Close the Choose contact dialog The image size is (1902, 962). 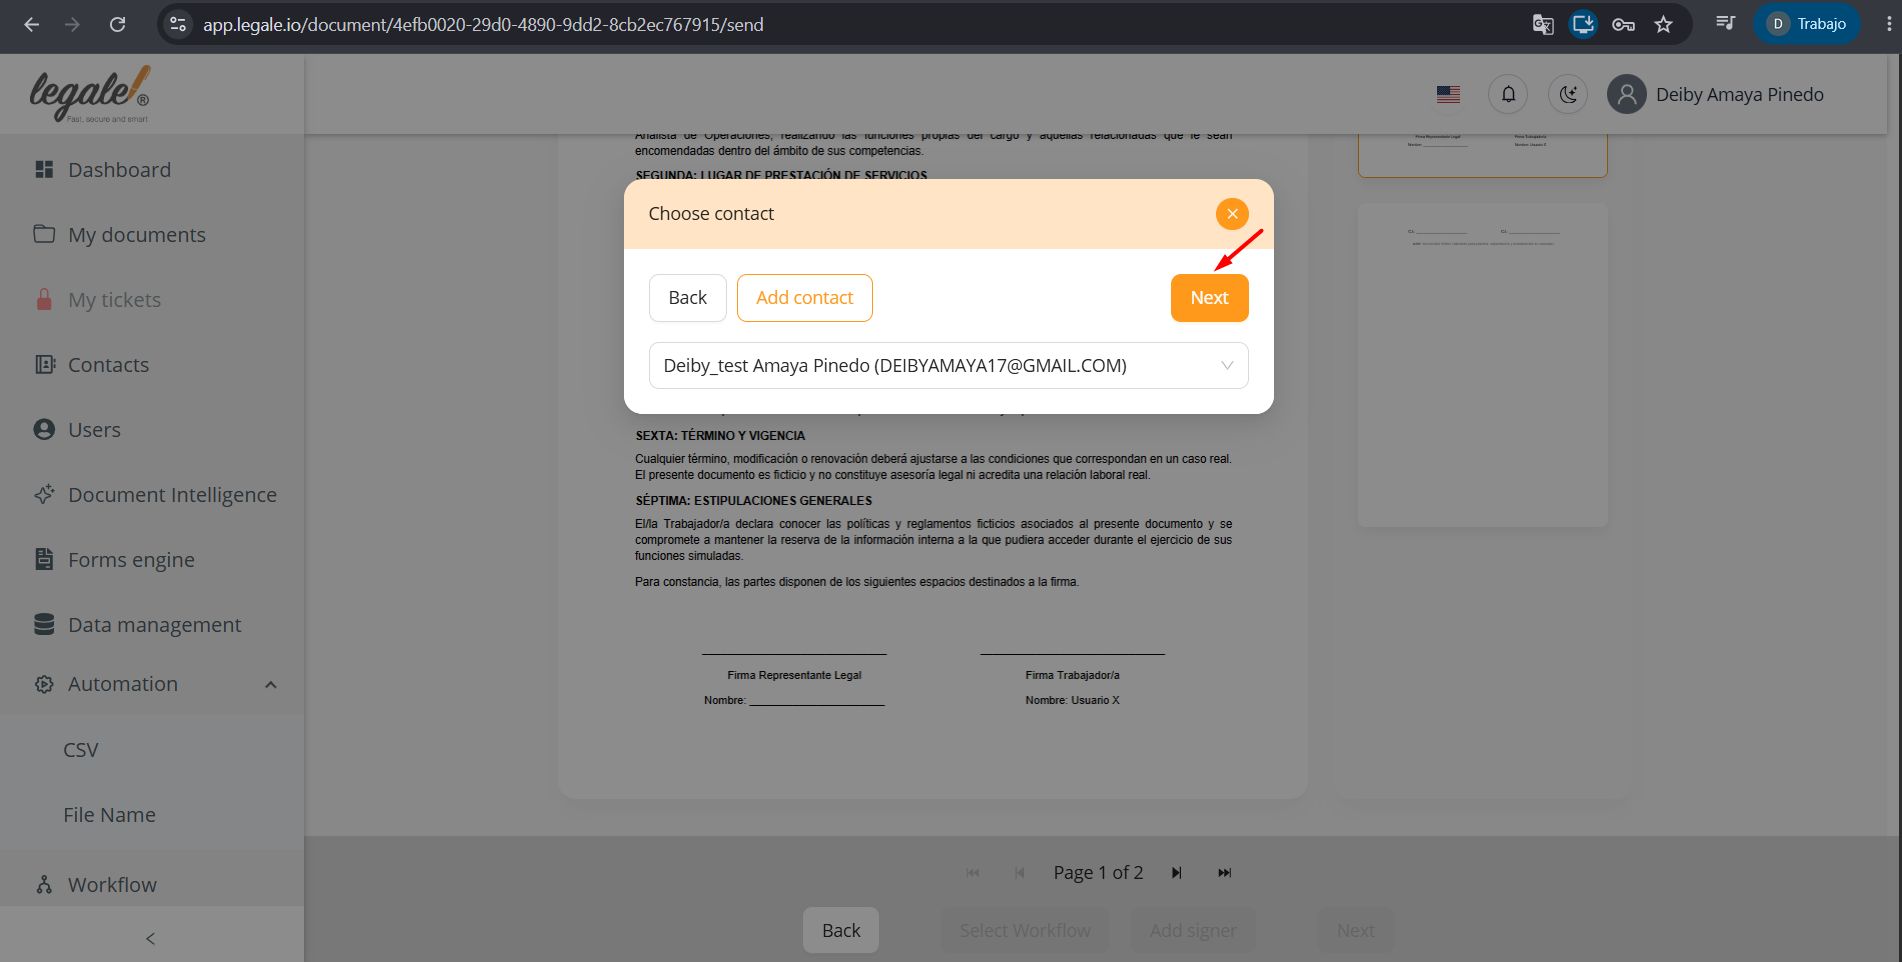[1232, 213]
